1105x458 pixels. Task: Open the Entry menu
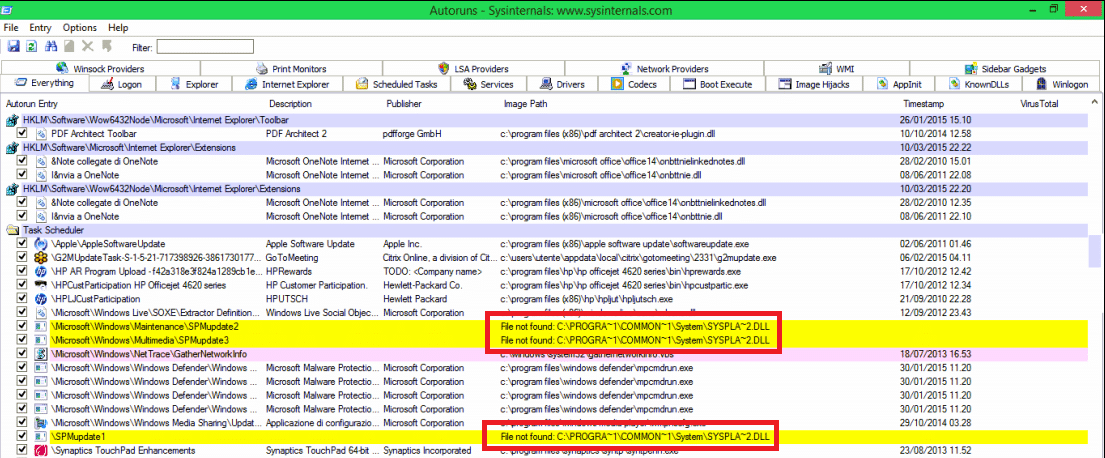(x=40, y=27)
